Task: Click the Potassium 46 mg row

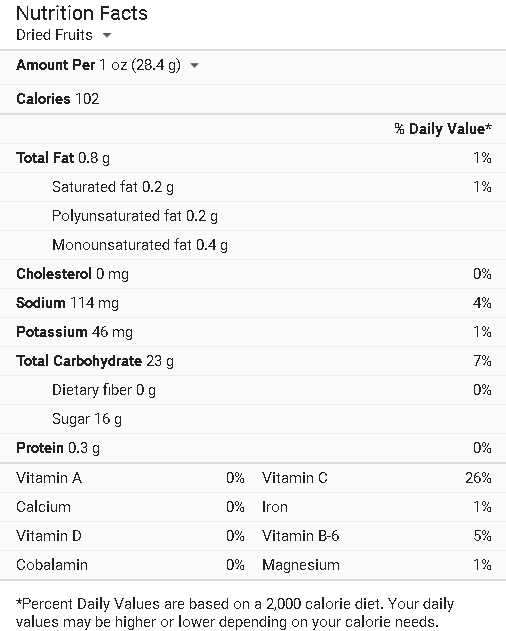Action: pyautogui.click(x=253, y=332)
